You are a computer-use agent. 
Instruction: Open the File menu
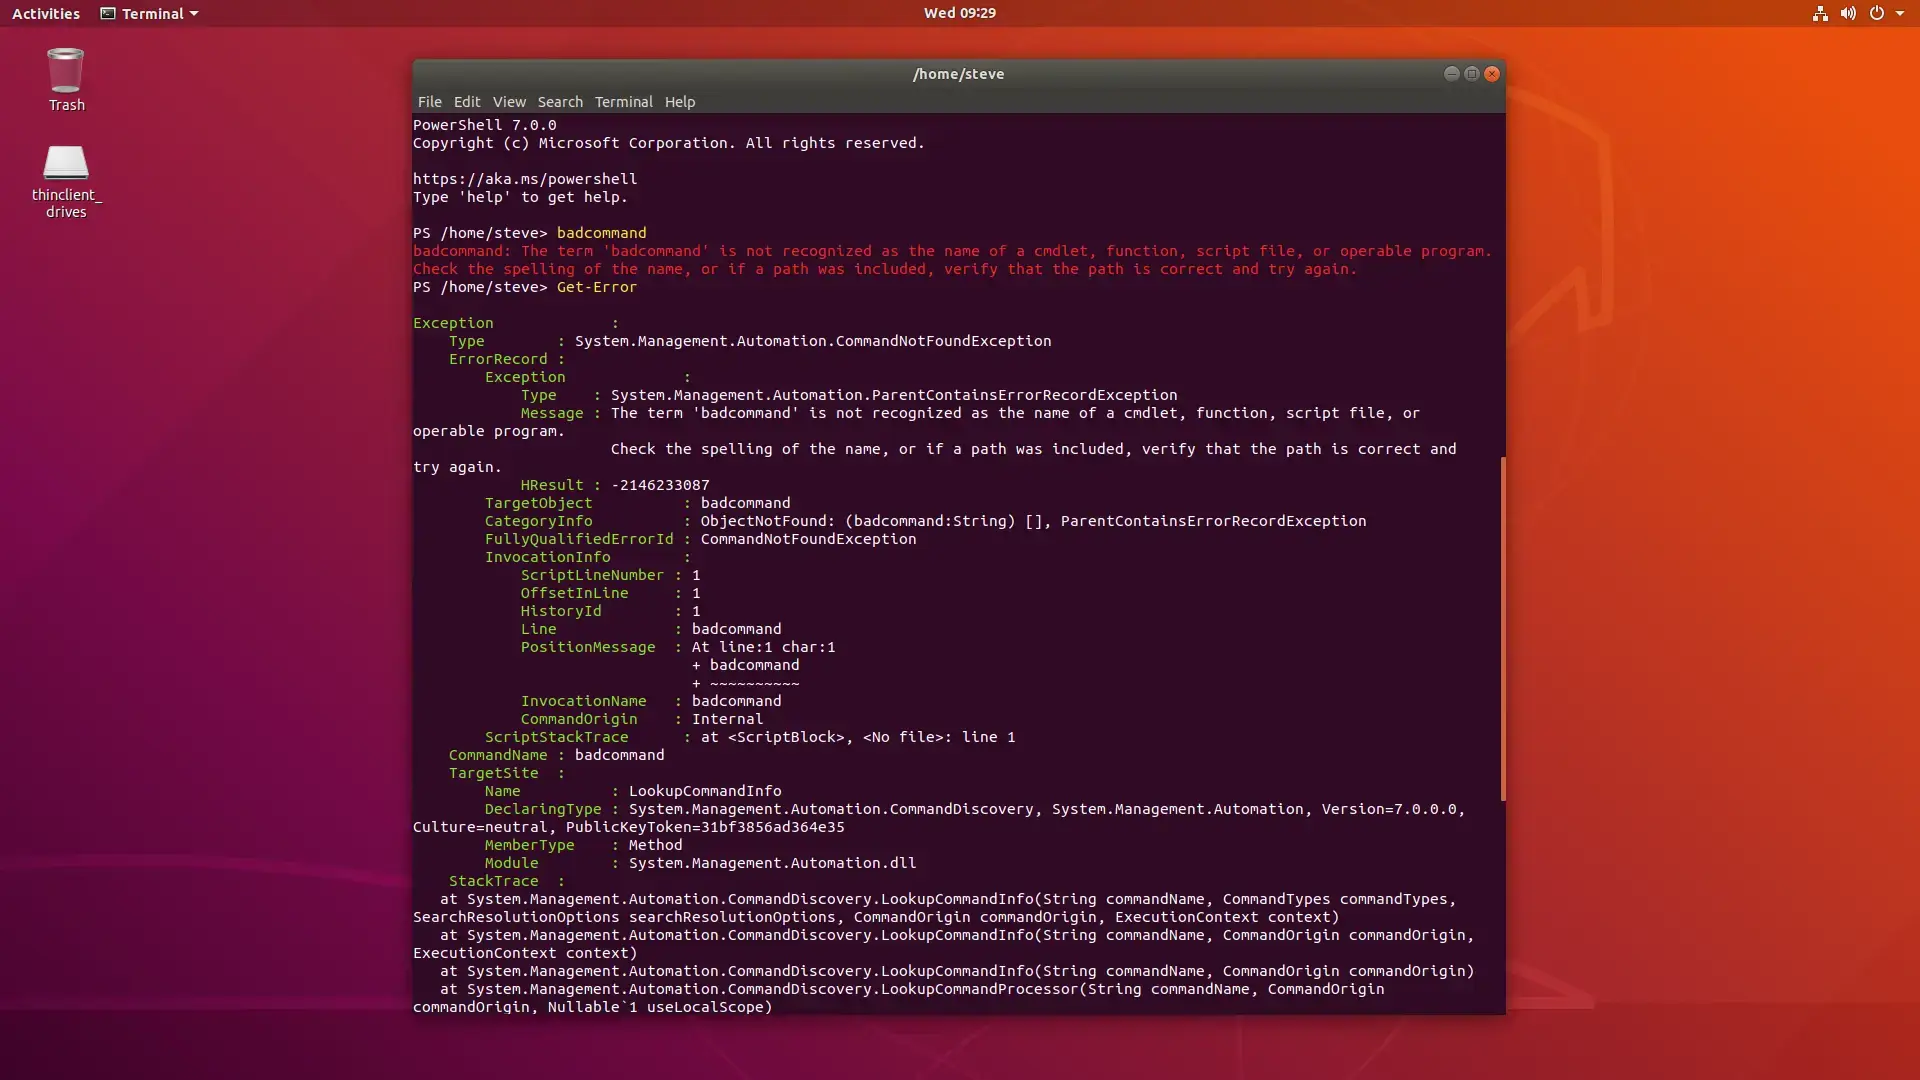click(429, 102)
